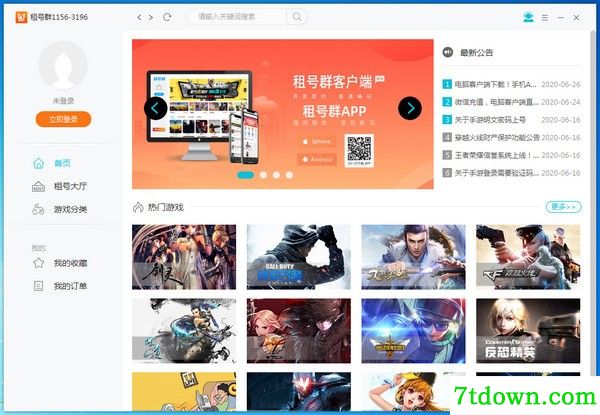600x415 pixels.
Task: Click the default user avatar
Action: click(64, 65)
